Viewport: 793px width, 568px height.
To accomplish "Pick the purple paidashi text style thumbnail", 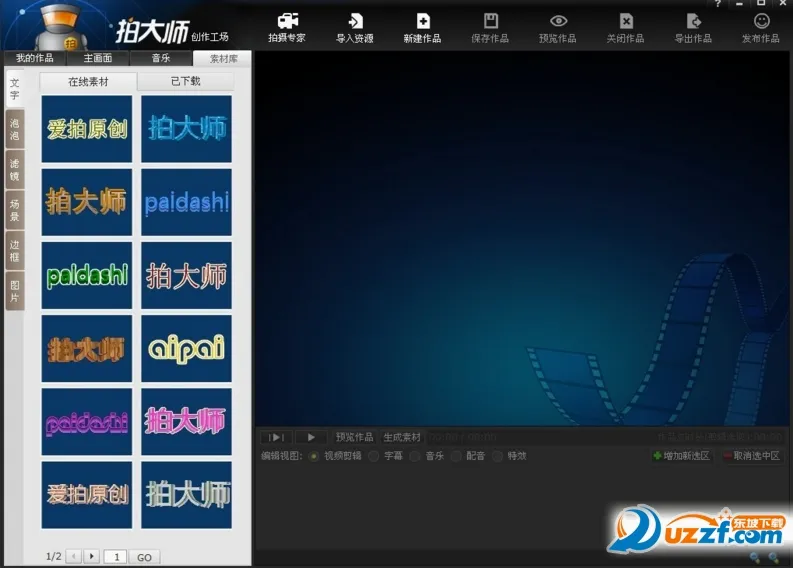I will pyautogui.click(x=86, y=422).
